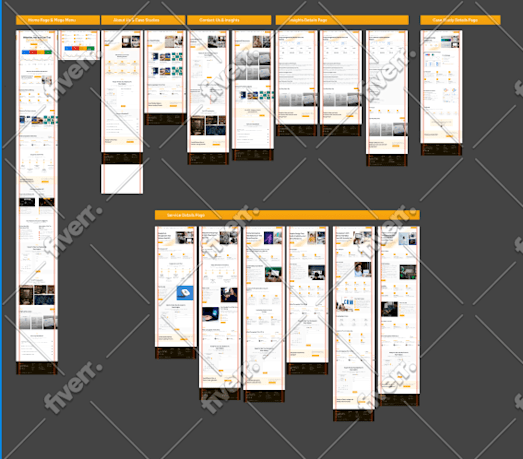Select the "About Us & Case Studies" section label

(x=143, y=20)
